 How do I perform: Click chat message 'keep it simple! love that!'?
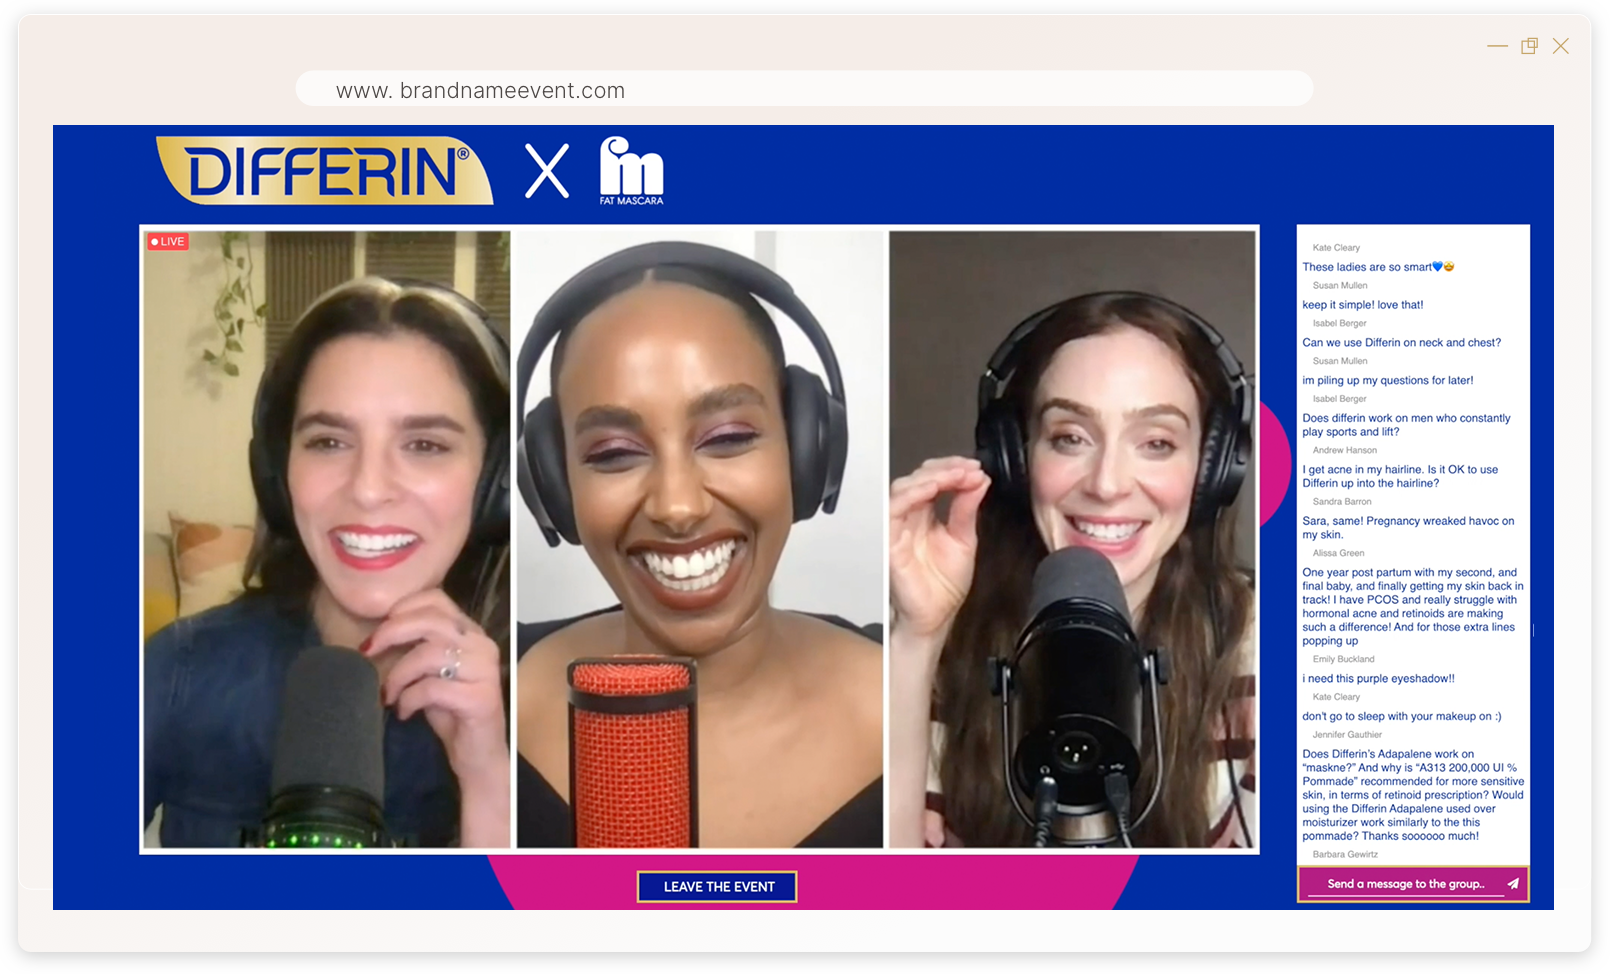tap(1362, 305)
